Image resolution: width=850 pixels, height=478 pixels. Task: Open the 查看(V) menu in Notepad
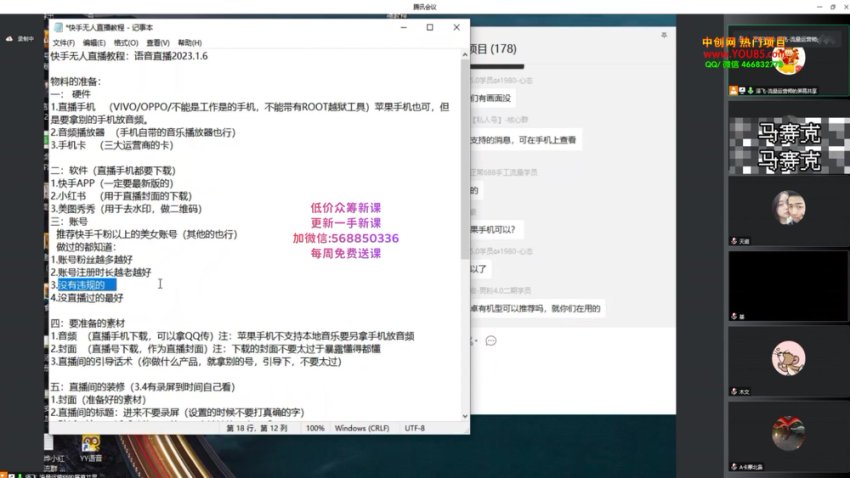[x=158, y=43]
